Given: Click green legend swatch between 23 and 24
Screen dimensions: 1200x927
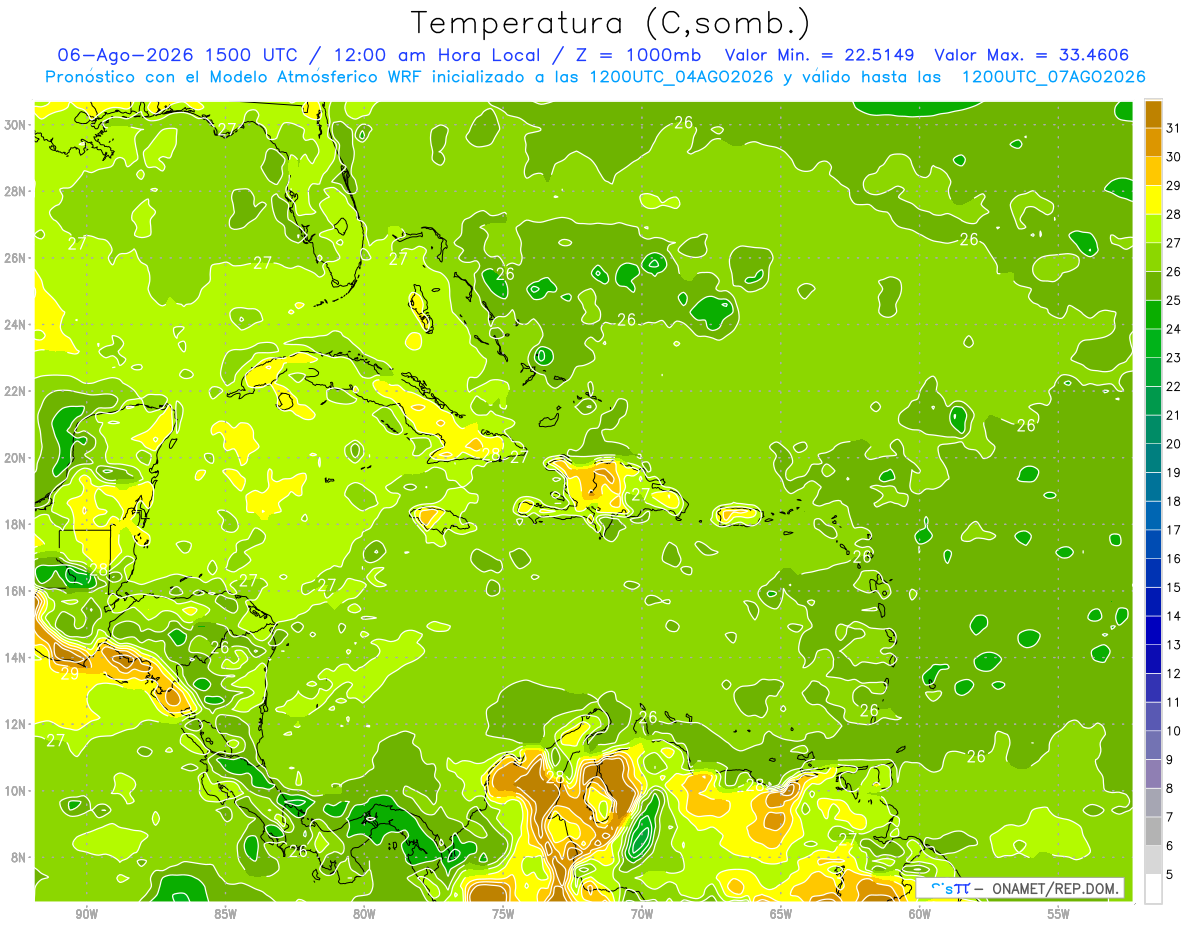Looking at the screenshot, I should 1153,343.
